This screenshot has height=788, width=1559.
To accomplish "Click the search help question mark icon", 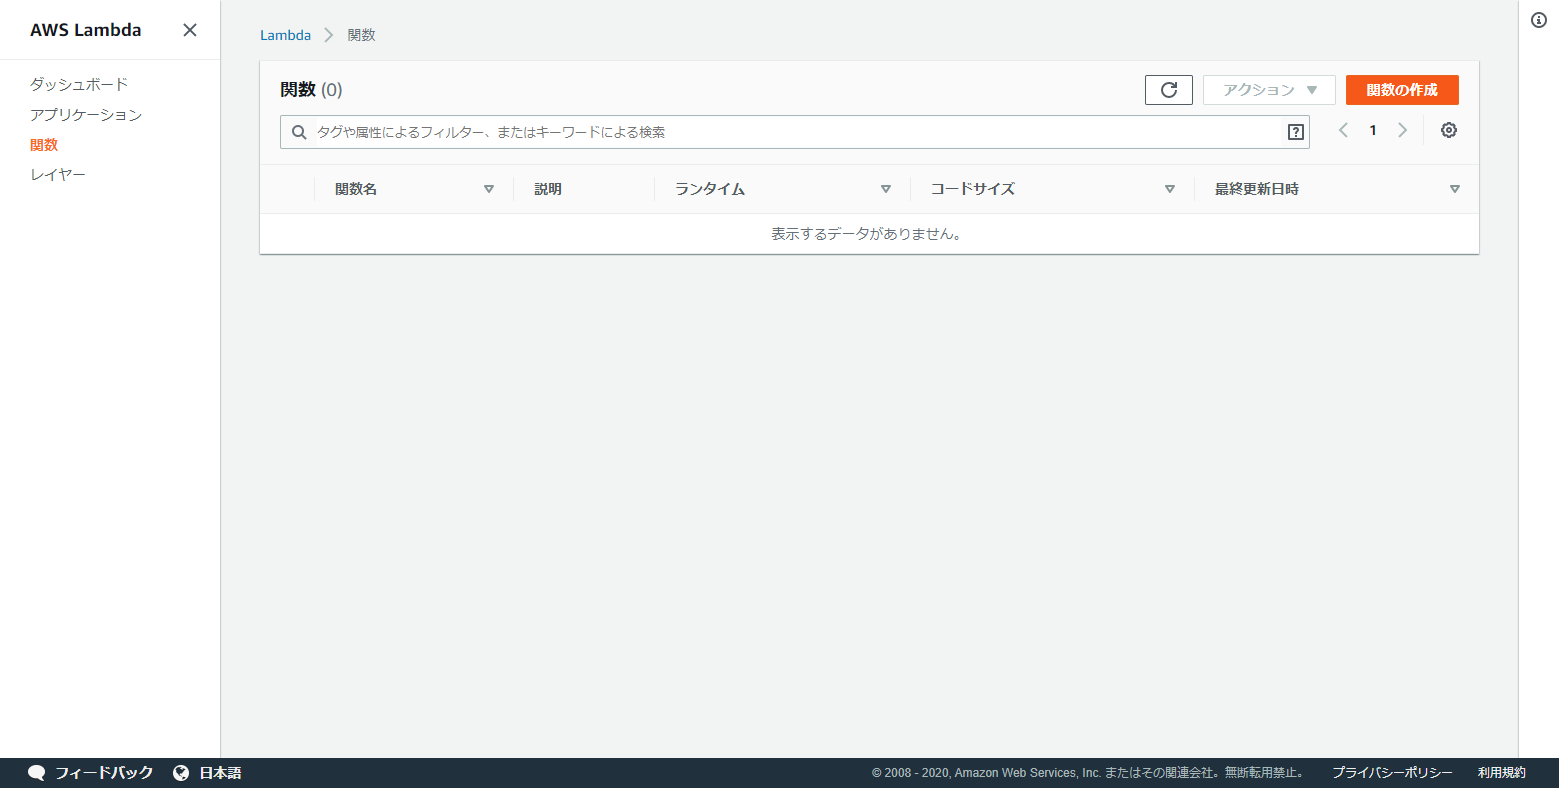I will [1296, 132].
